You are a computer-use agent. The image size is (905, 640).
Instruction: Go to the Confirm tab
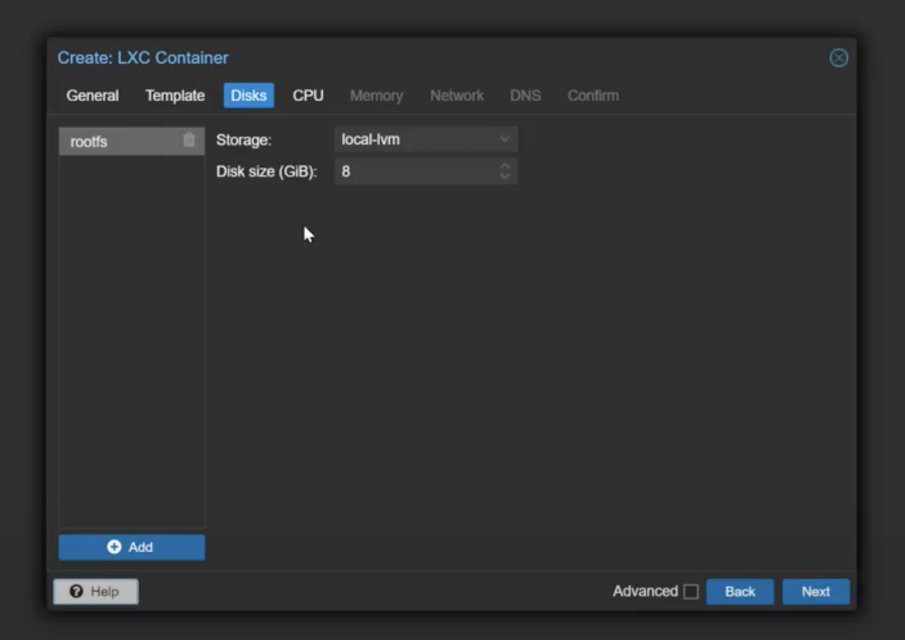593,96
